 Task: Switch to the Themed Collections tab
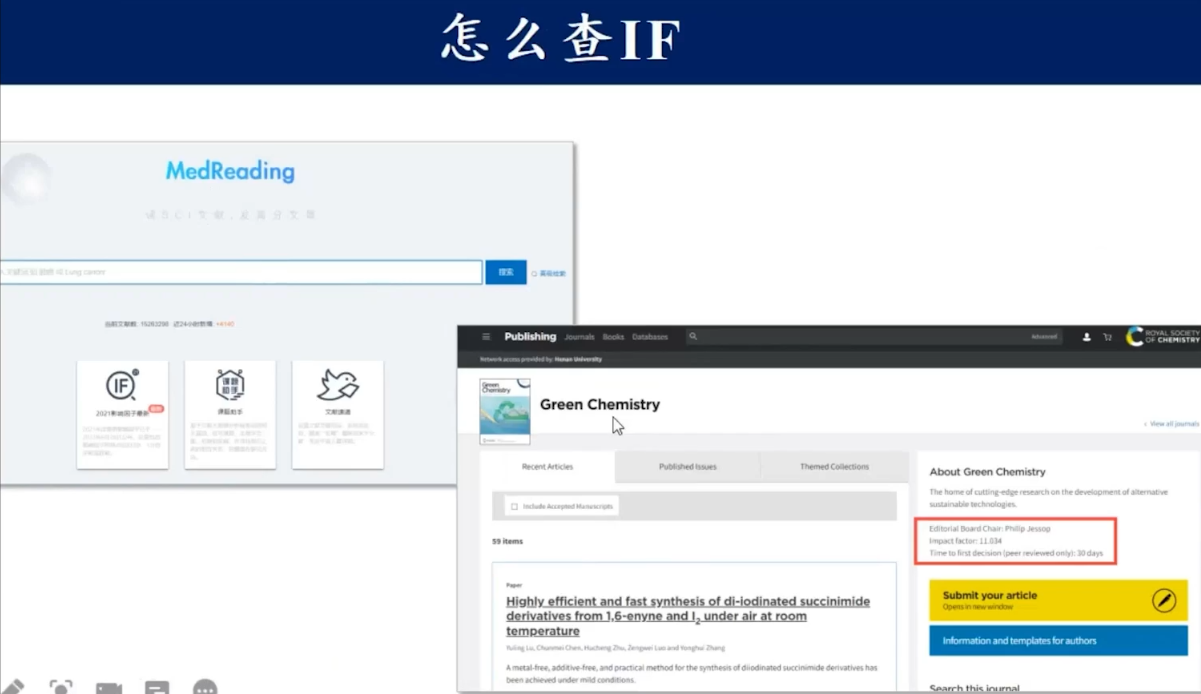(834, 467)
